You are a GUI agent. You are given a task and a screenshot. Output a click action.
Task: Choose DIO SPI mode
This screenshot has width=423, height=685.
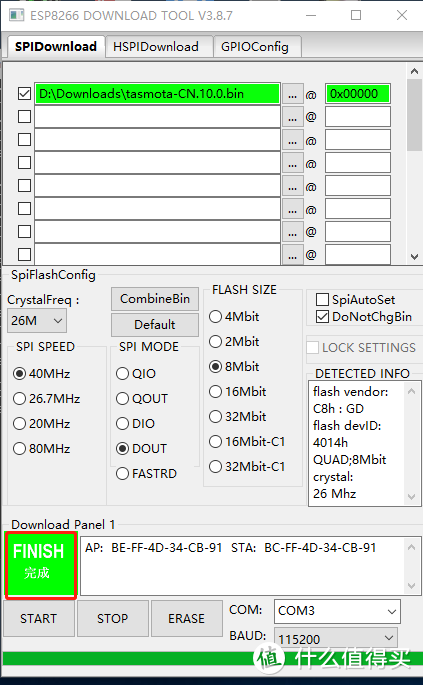pos(135,423)
